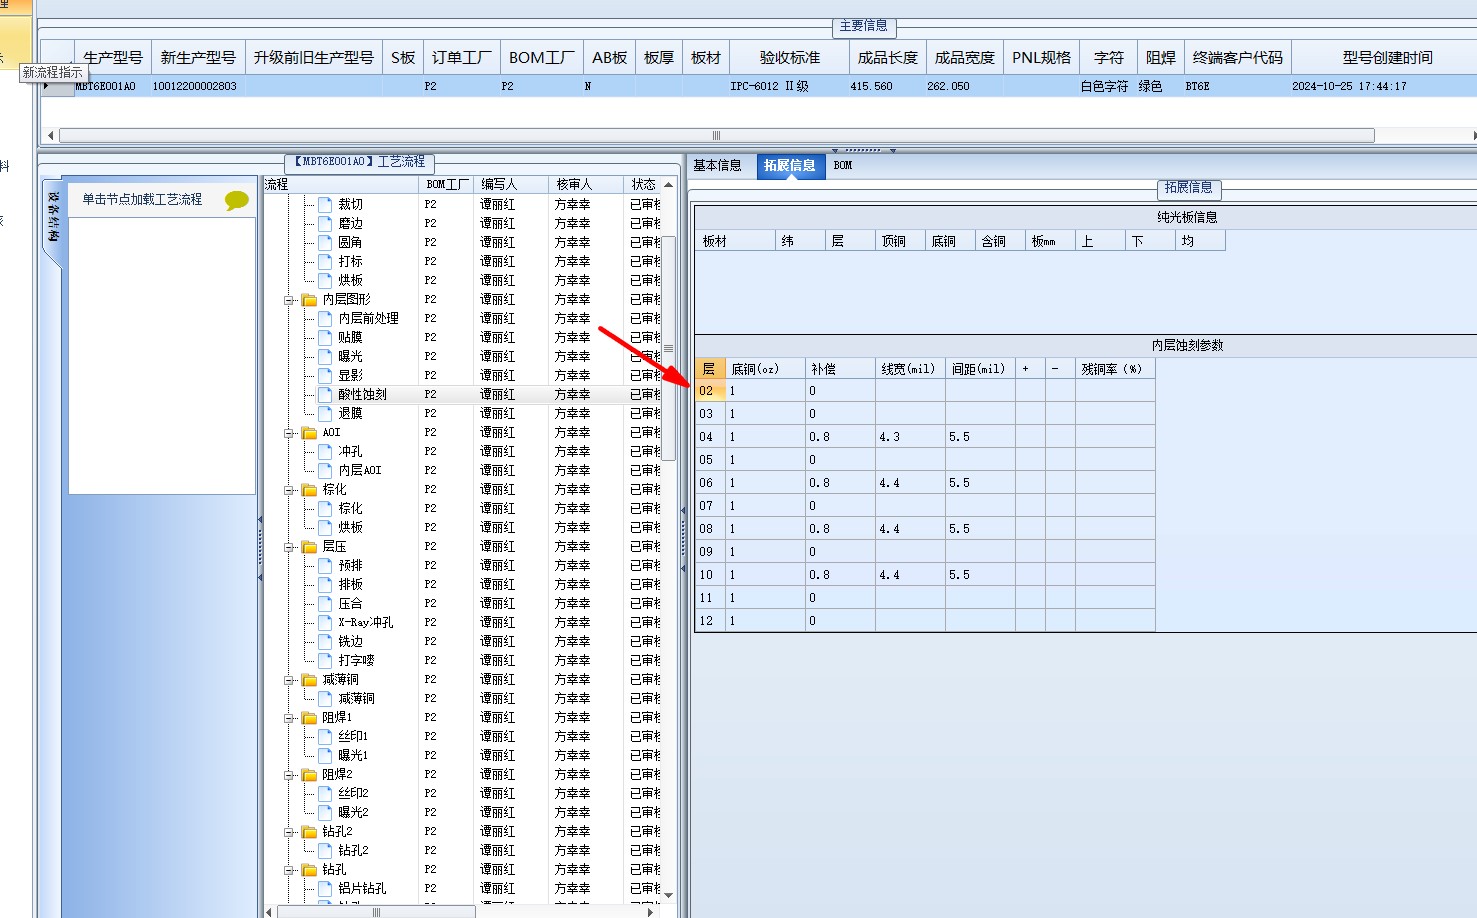This screenshot has width=1477, height=918.
Task: Click the document icon beside 铝片钻孔
Action: pos(325,888)
